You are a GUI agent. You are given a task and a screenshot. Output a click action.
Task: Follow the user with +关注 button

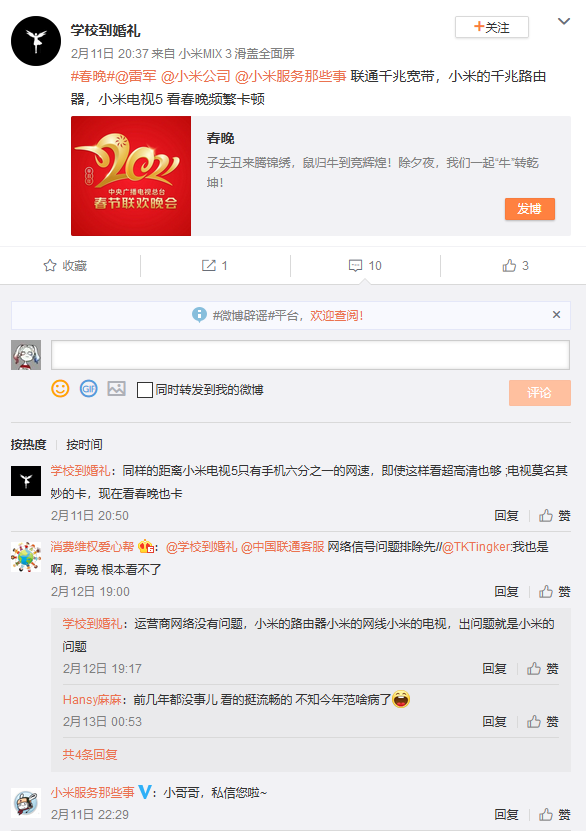492,27
